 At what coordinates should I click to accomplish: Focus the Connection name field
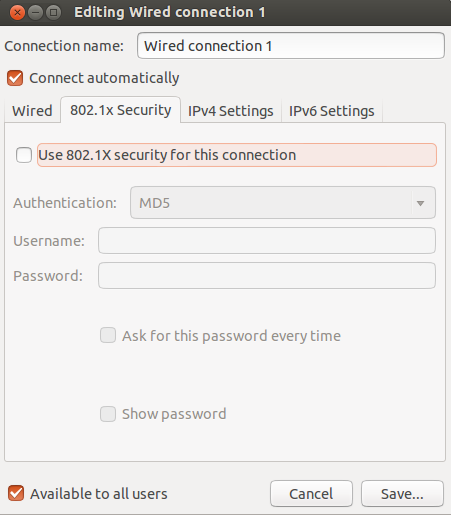(291, 46)
